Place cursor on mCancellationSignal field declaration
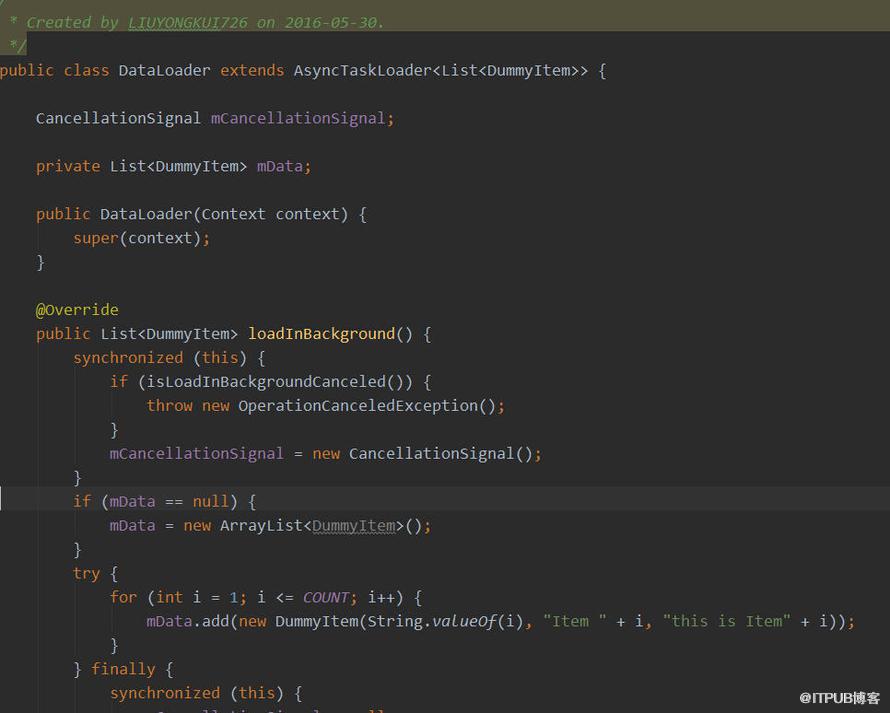This screenshot has height=713, width=890. (x=298, y=118)
